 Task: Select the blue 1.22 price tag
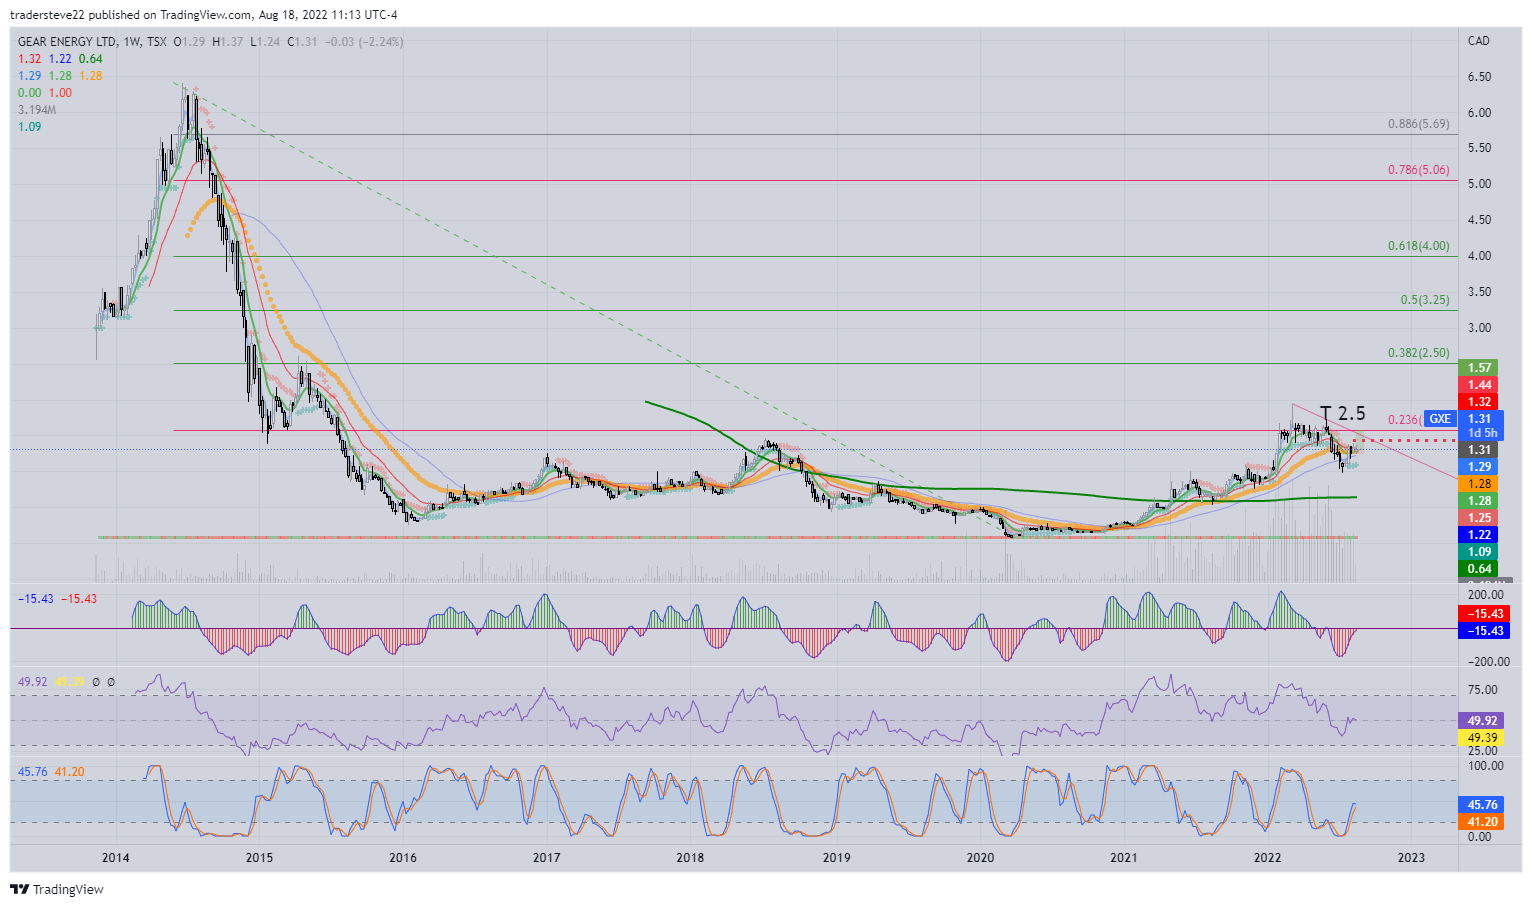[x=1479, y=535]
